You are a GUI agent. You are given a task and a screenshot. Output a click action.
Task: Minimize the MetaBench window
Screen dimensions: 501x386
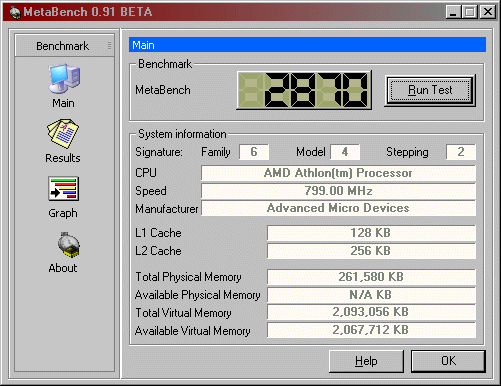tap(454, 12)
